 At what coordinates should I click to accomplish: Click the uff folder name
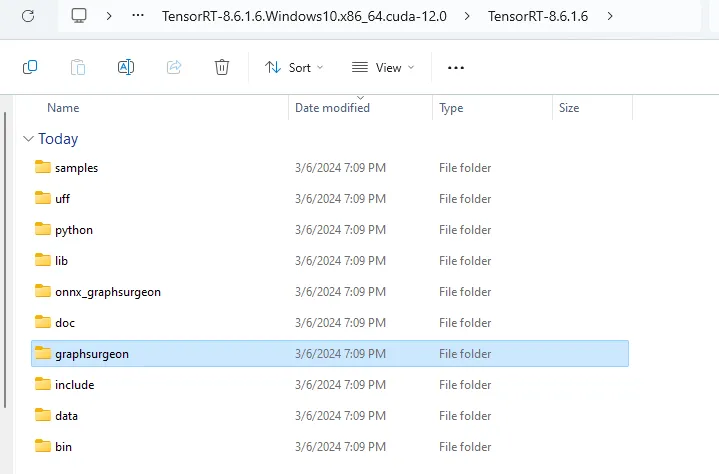coord(62,199)
